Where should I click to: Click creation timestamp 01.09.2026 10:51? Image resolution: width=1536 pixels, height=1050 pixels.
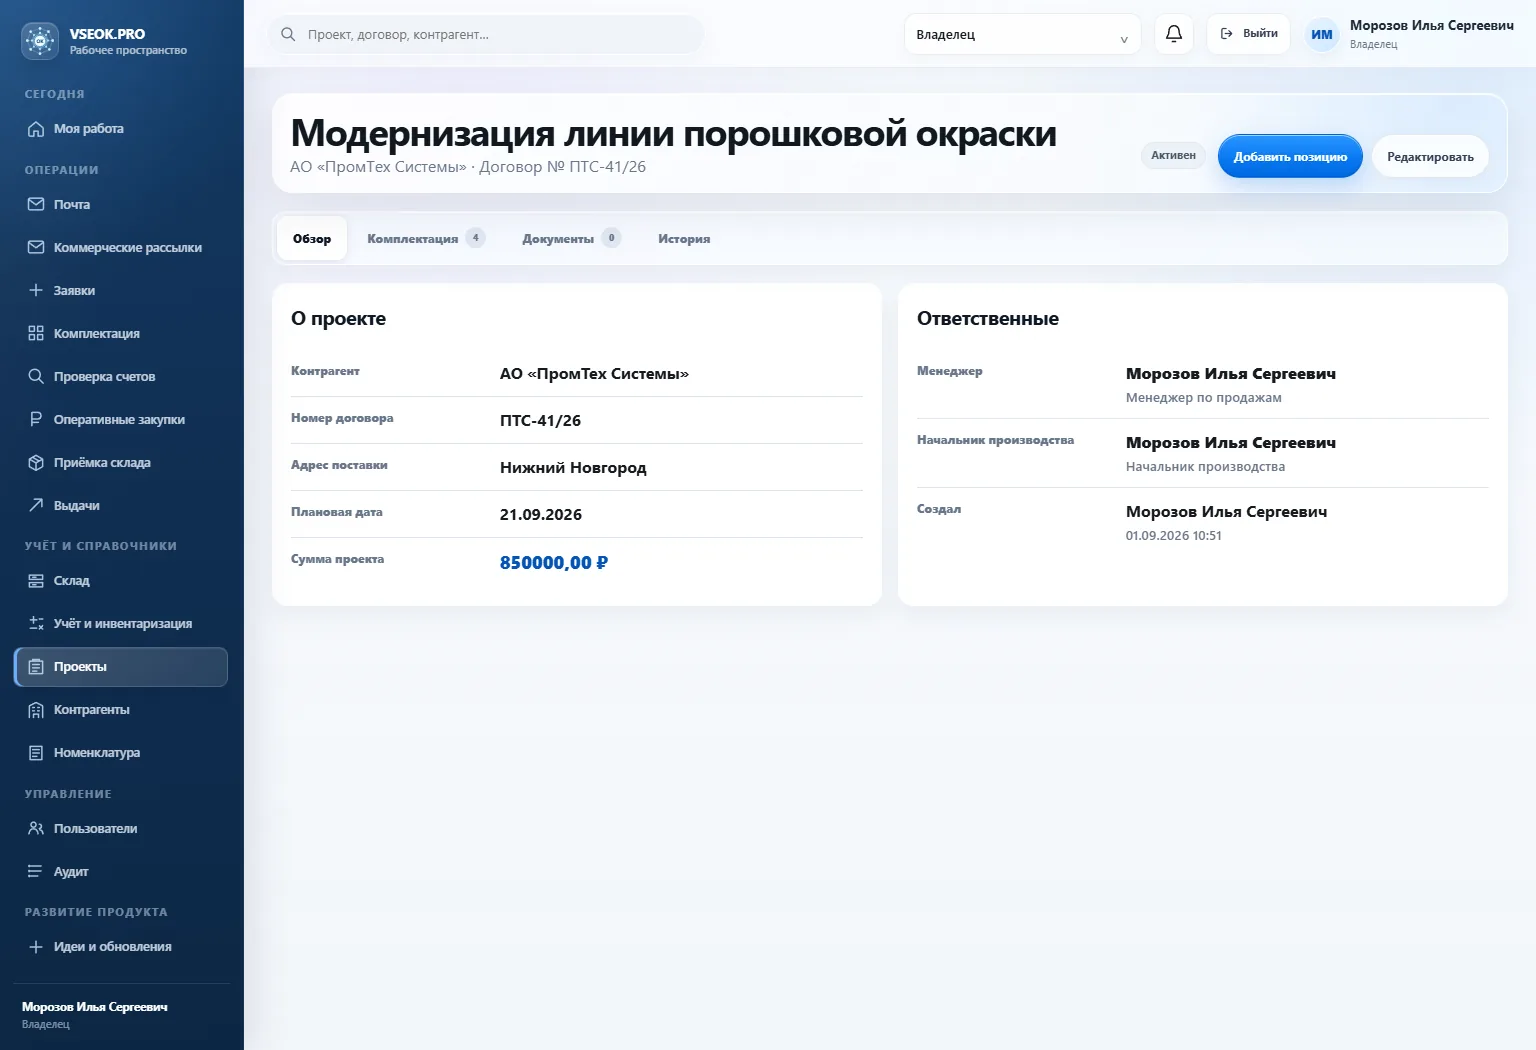[1173, 536]
